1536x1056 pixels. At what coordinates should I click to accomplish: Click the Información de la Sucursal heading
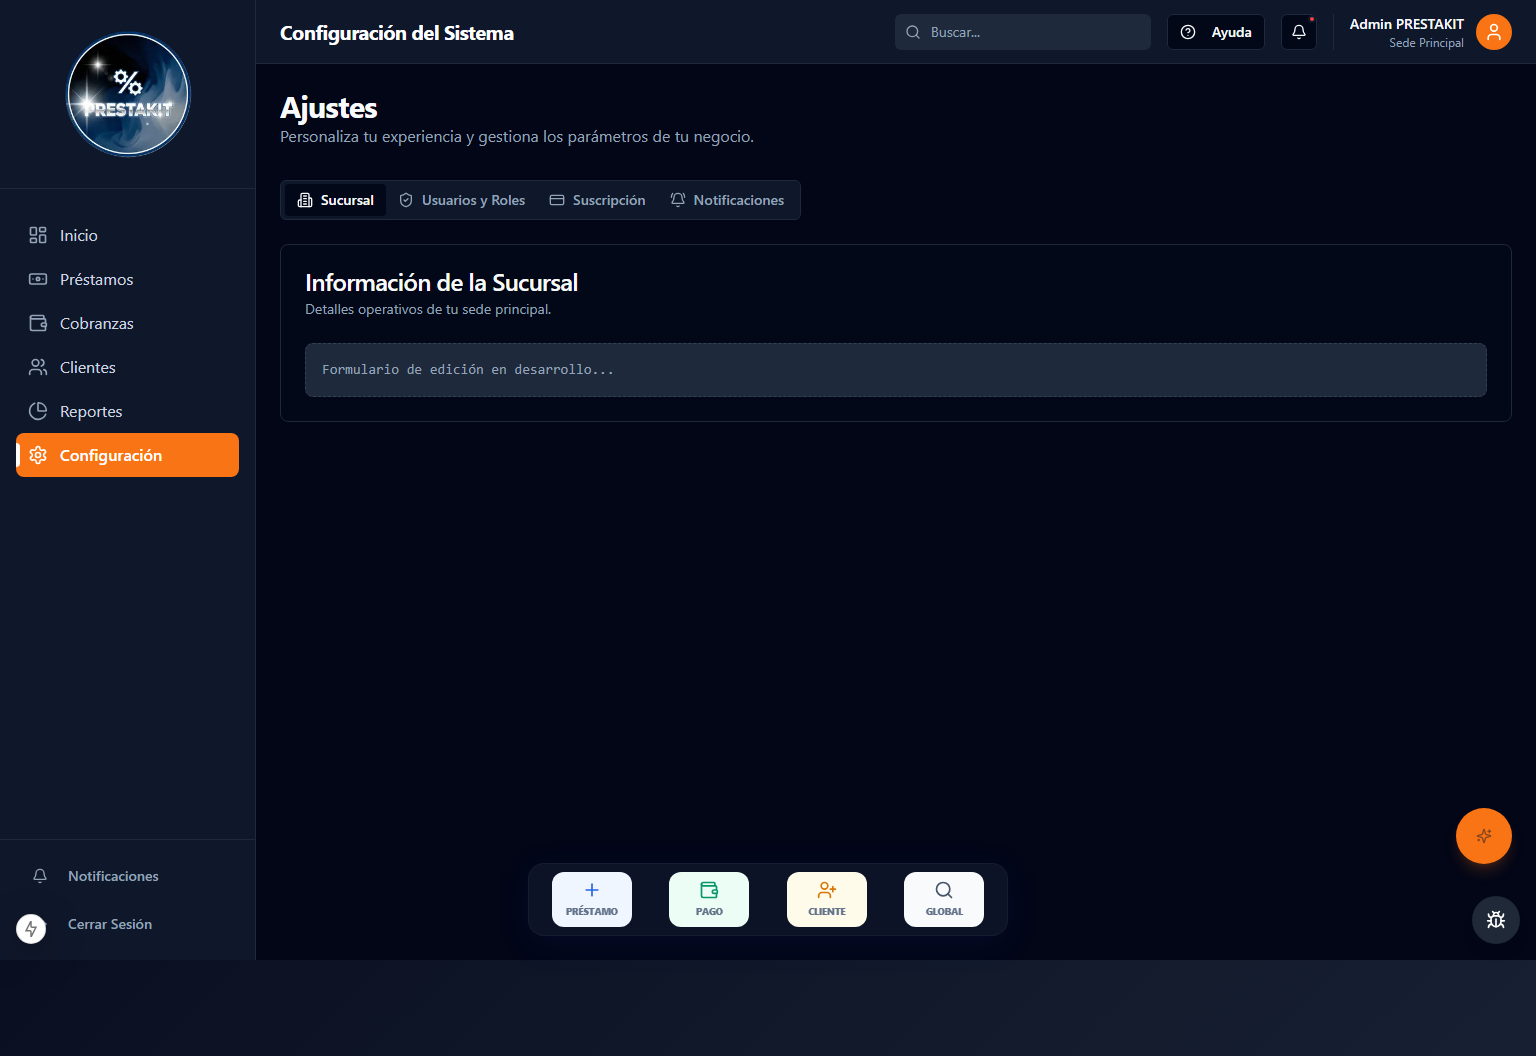(441, 283)
